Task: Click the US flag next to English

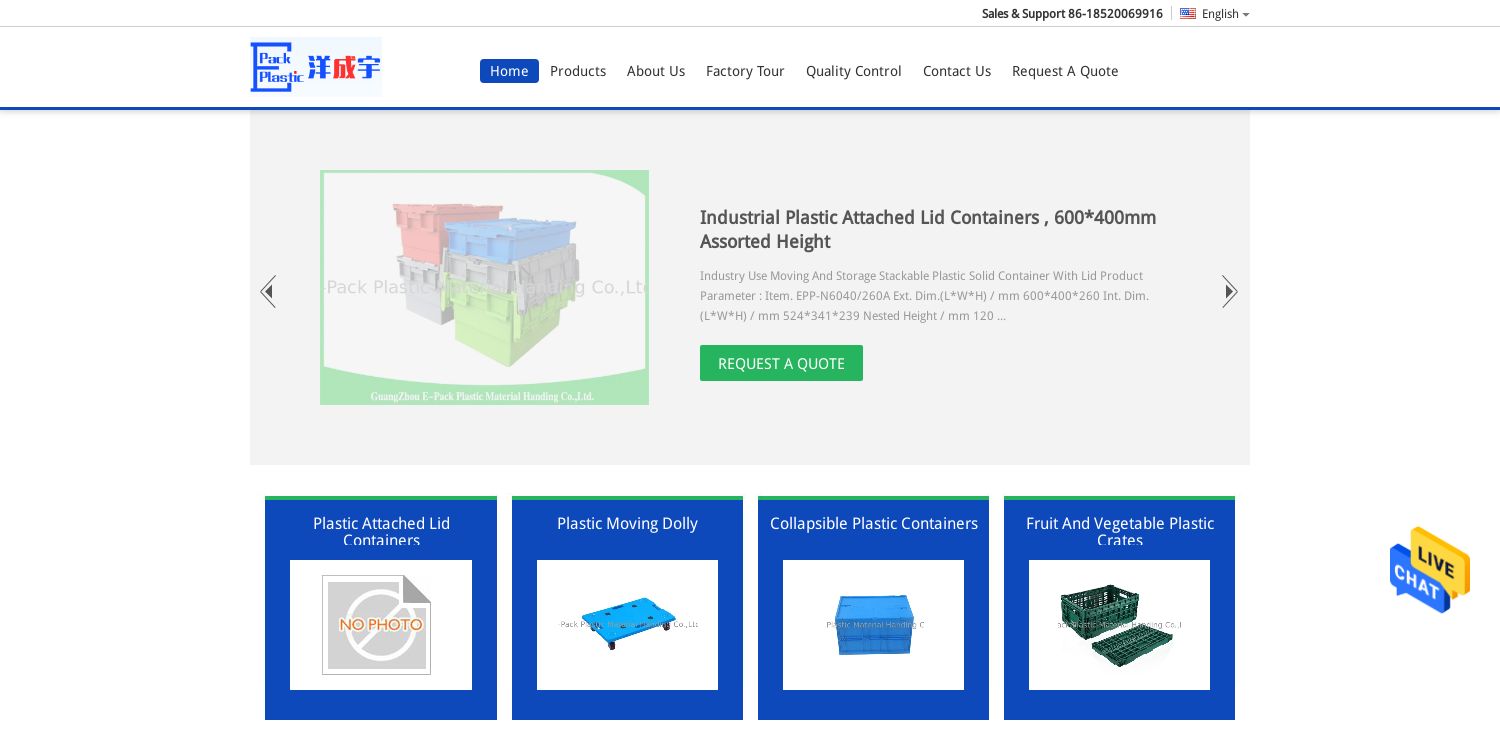Action: [x=1188, y=13]
